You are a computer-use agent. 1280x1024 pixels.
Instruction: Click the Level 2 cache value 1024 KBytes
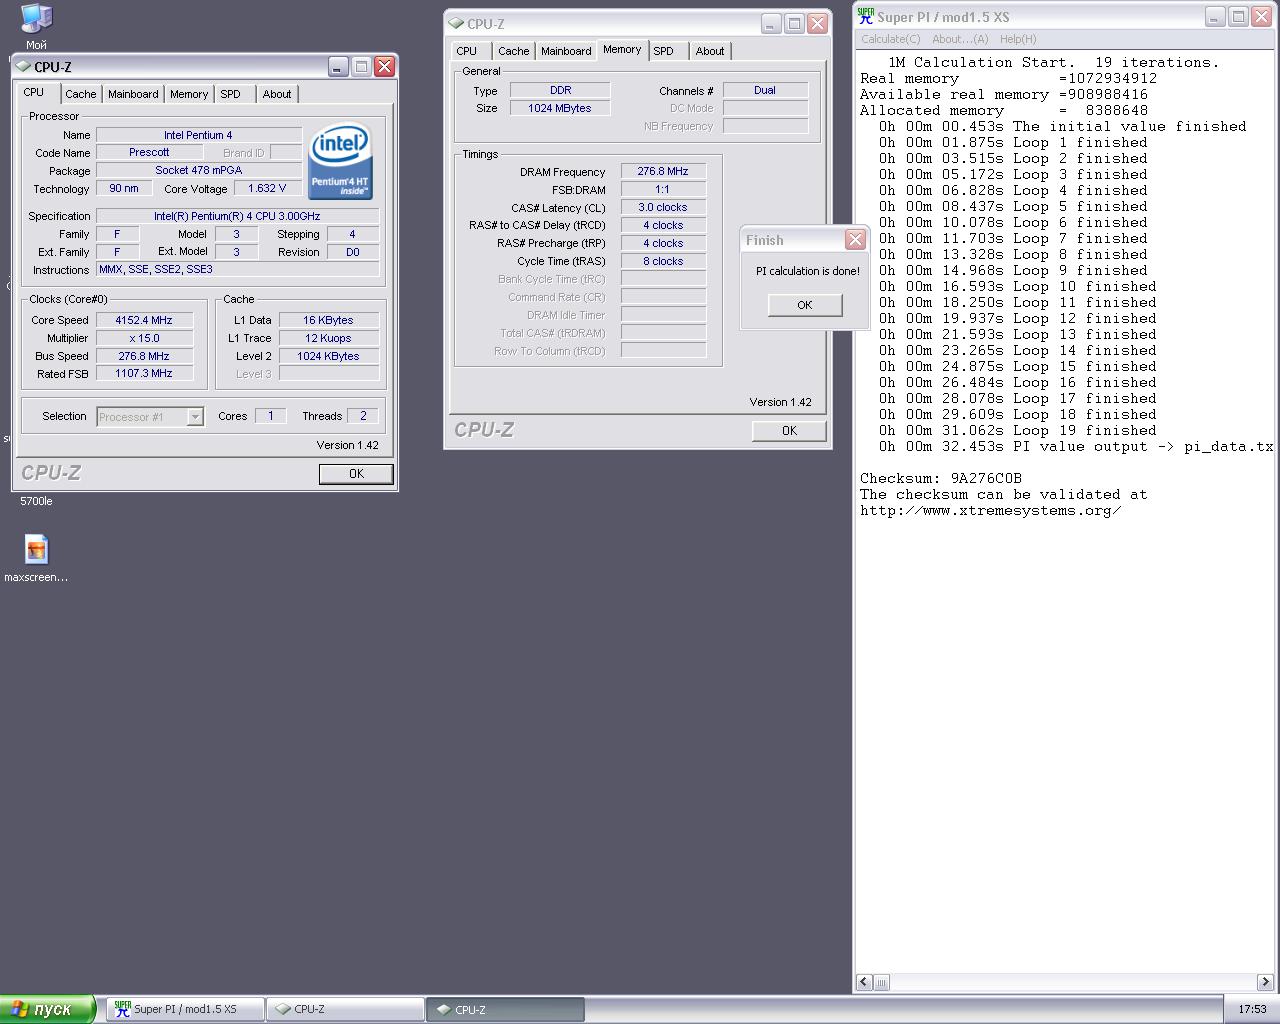[328, 356]
